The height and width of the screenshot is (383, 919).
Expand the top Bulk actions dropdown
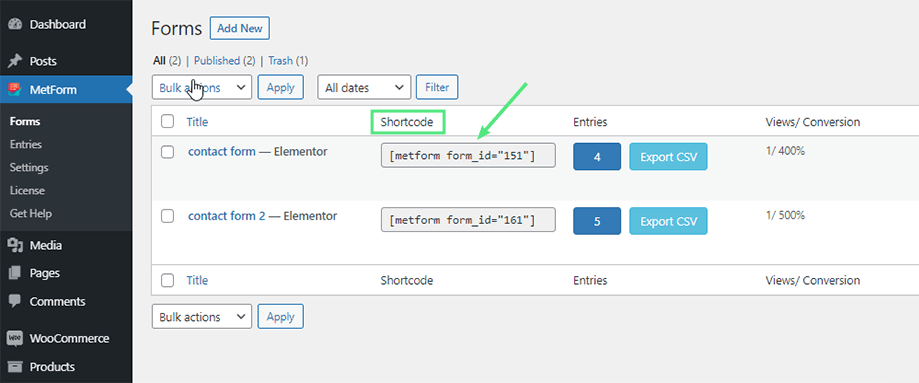(202, 87)
